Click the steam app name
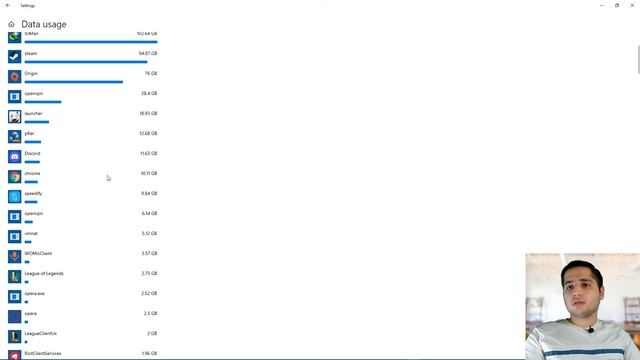The image size is (640, 360). [31, 53]
